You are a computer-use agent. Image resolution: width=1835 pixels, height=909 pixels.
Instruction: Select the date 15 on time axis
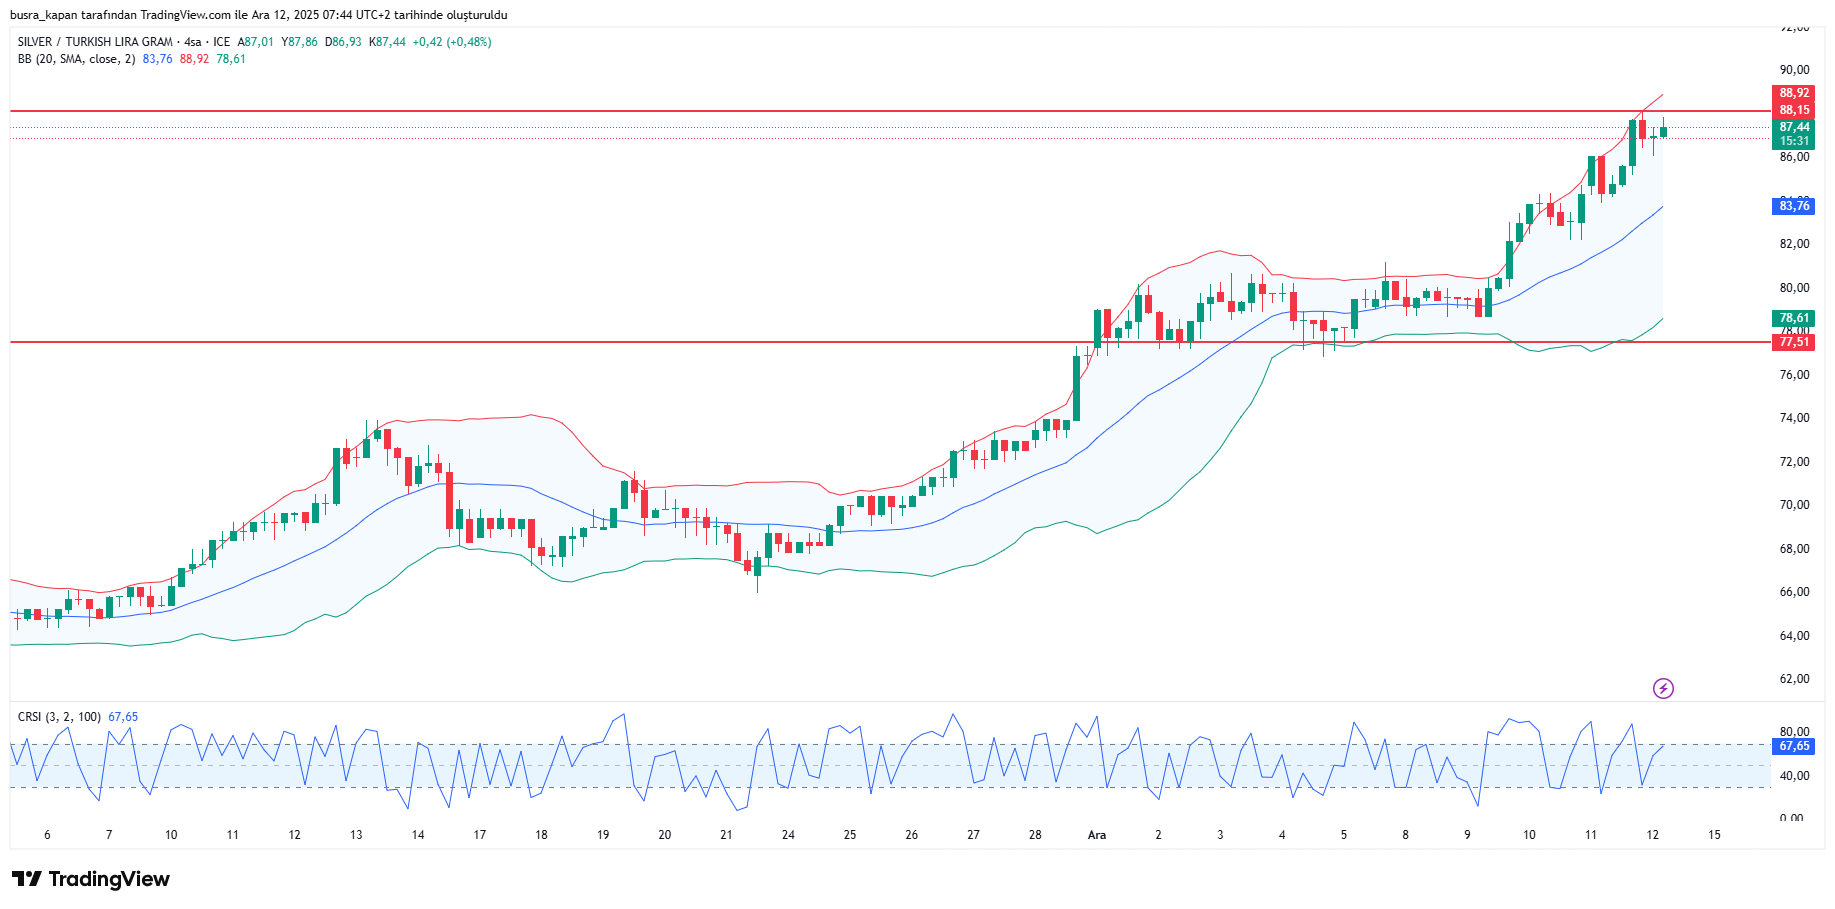1714,835
